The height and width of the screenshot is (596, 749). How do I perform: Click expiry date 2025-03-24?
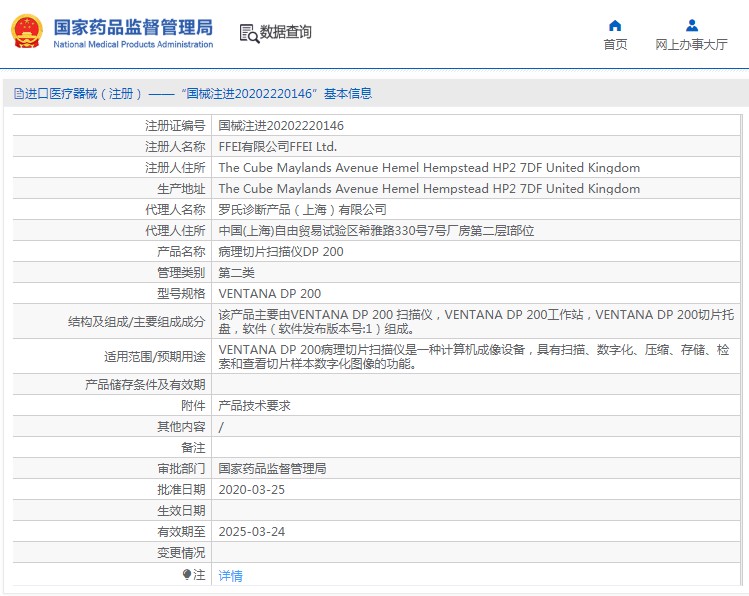pyautogui.click(x=251, y=532)
